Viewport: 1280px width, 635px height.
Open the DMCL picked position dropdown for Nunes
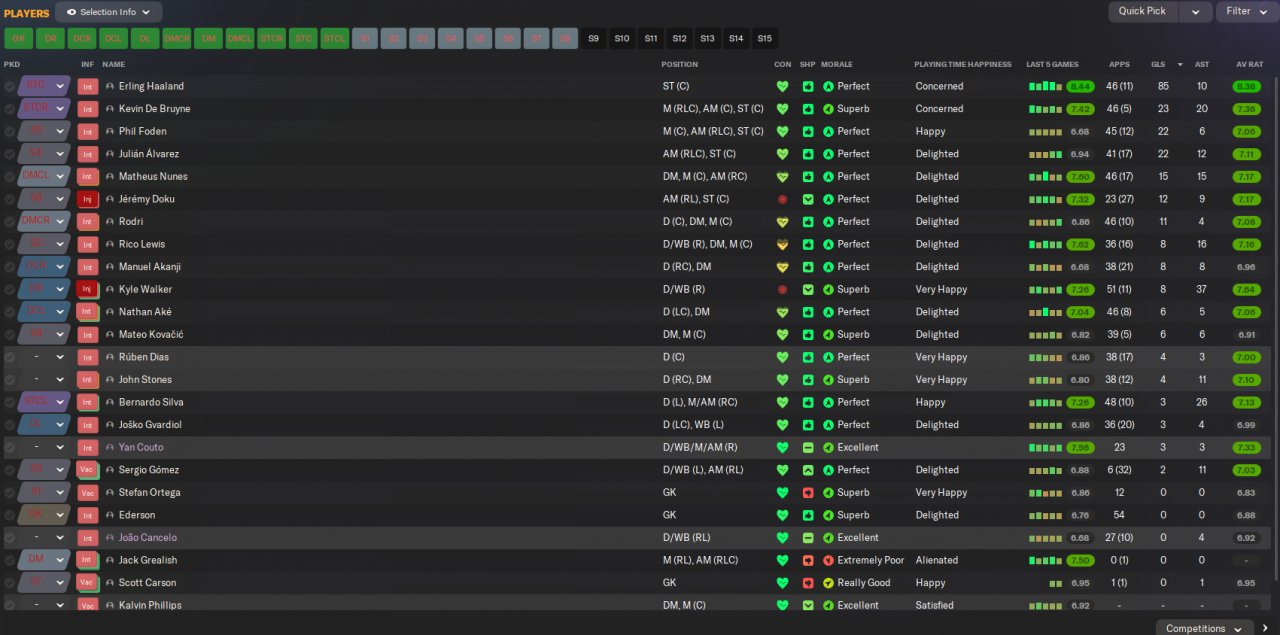(44, 176)
